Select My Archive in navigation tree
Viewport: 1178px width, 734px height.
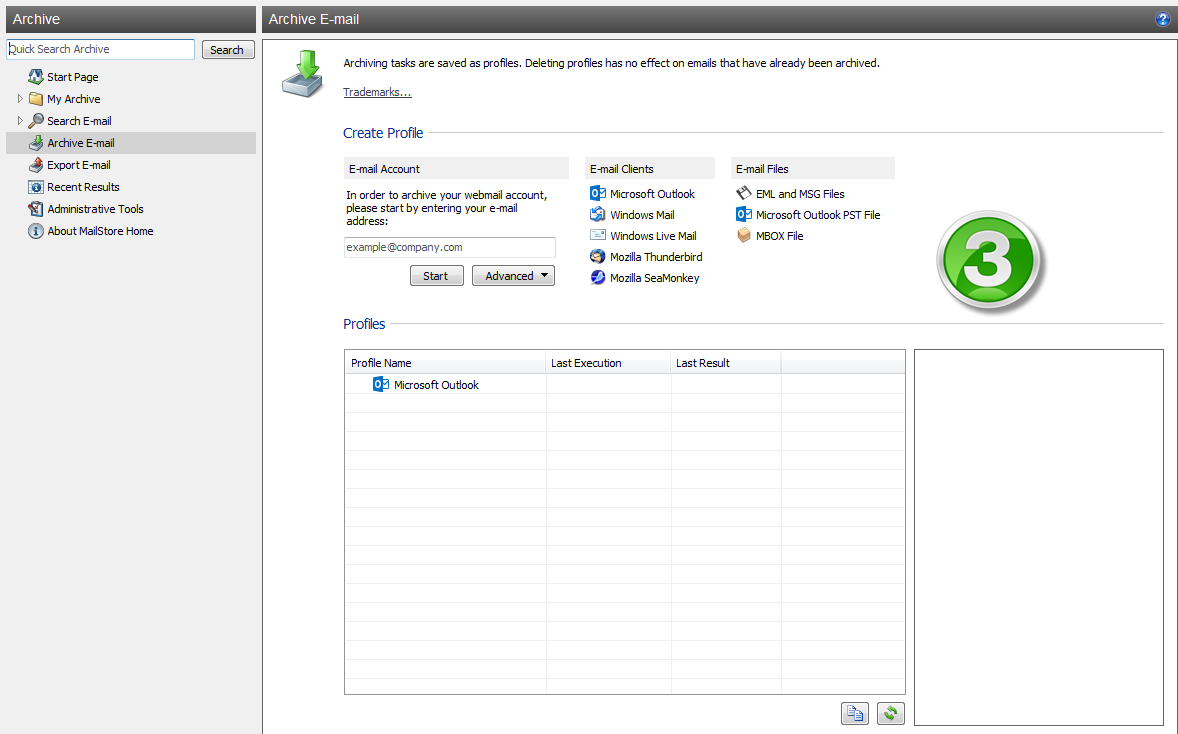(x=74, y=98)
